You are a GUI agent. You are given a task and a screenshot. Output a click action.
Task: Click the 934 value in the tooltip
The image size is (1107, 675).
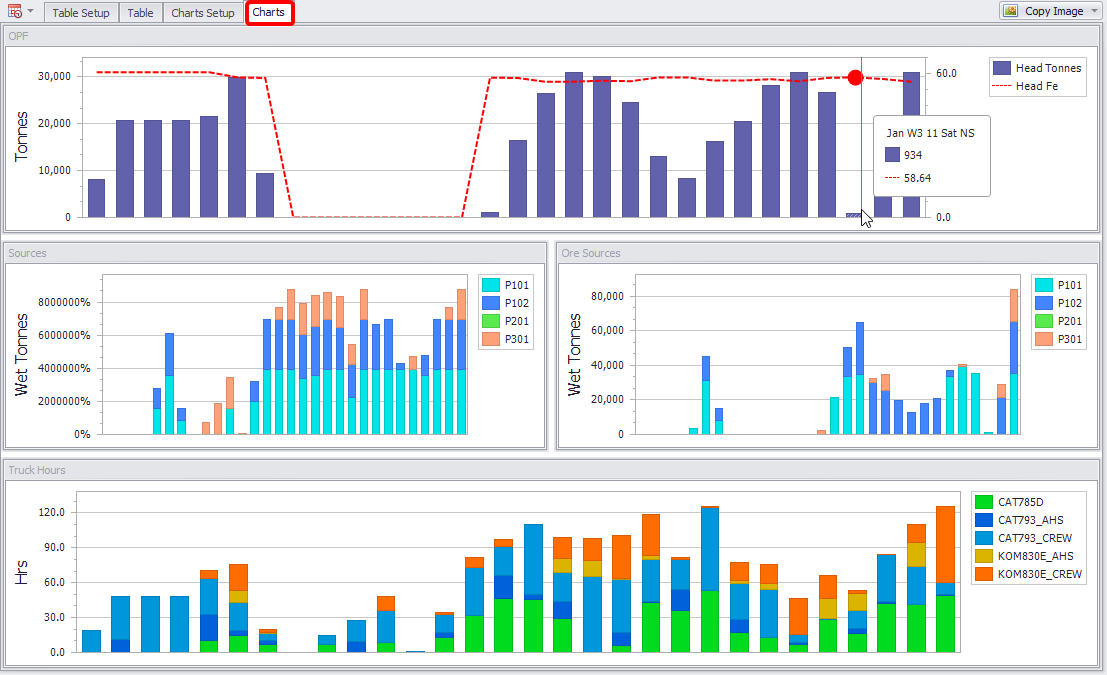click(x=913, y=155)
